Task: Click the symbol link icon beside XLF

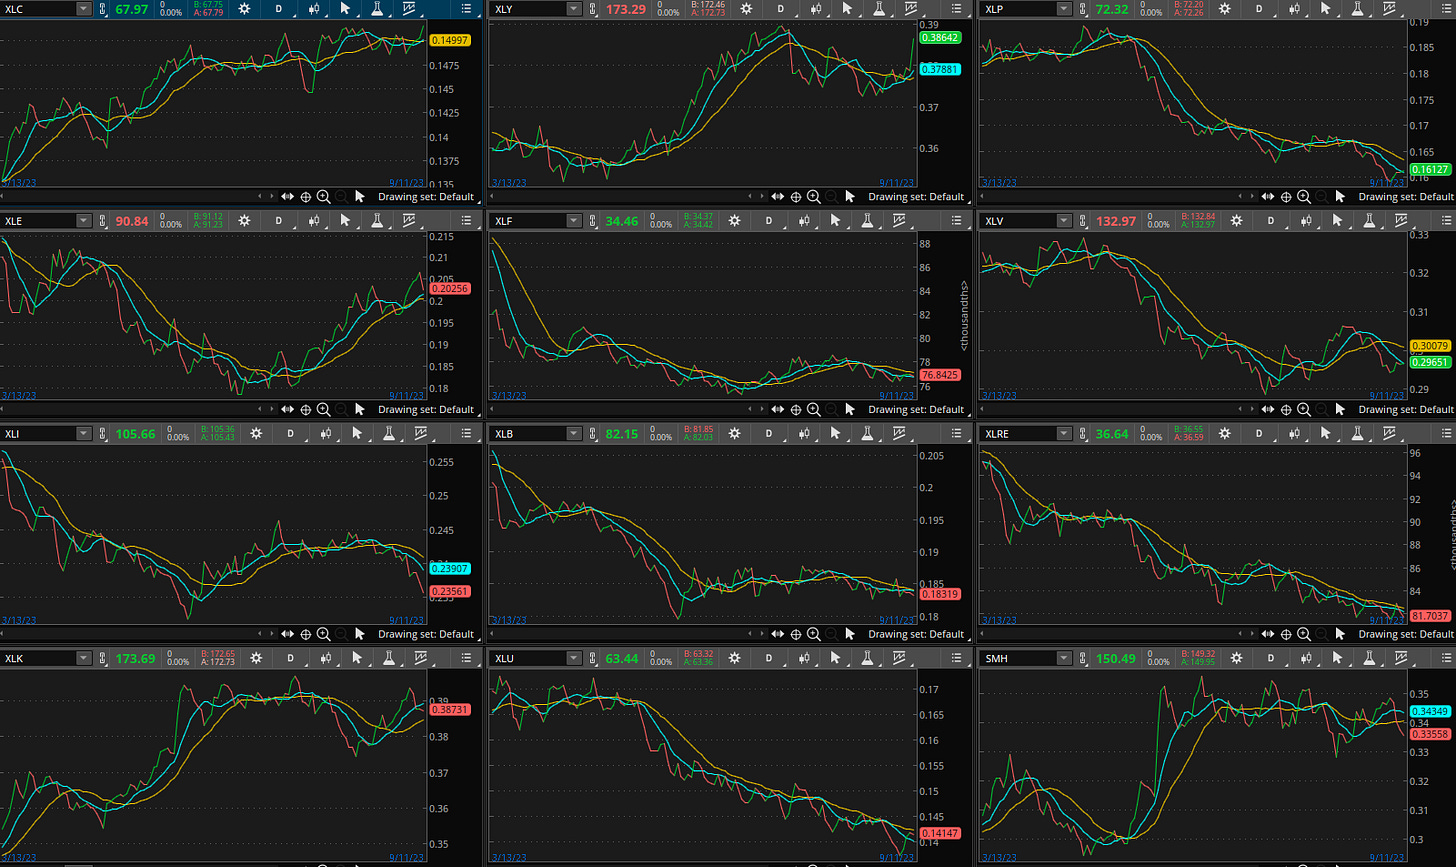Action: (591, 221)
